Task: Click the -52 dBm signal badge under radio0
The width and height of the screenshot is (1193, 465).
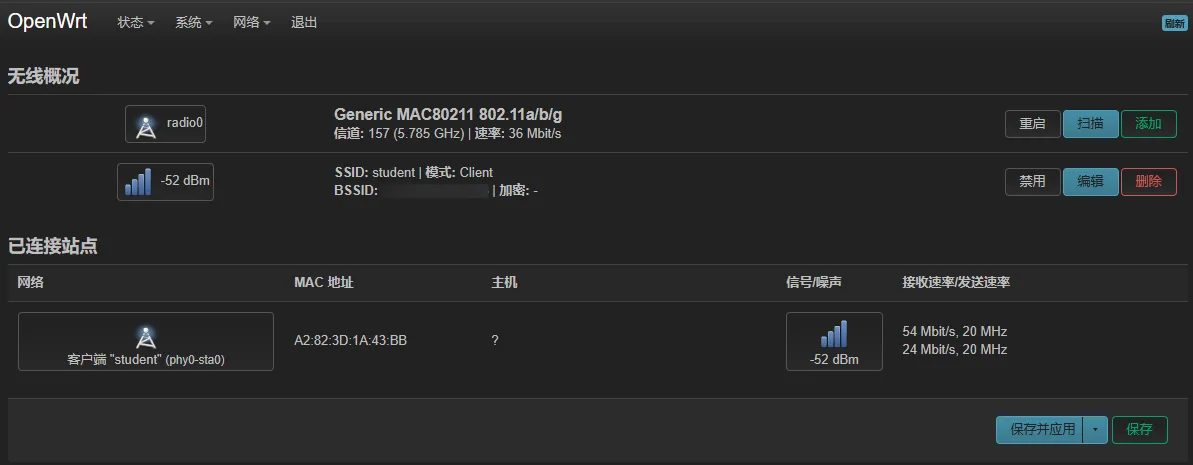Action: point(165,182)
